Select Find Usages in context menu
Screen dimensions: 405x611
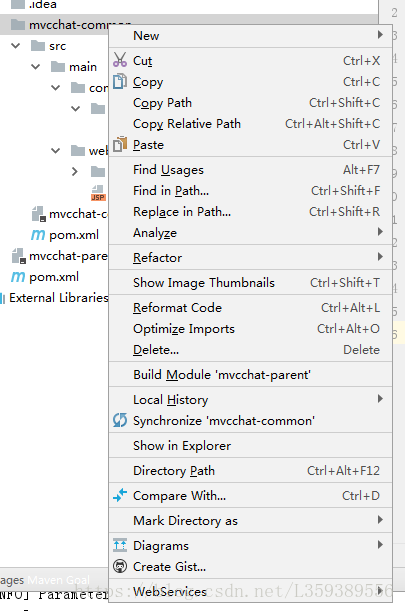(250, 170)
